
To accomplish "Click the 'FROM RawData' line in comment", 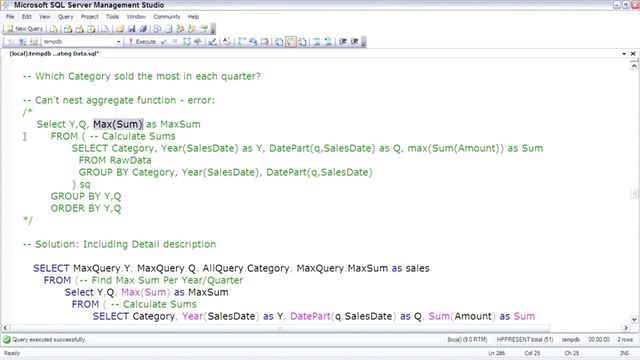I will point(115,160).
